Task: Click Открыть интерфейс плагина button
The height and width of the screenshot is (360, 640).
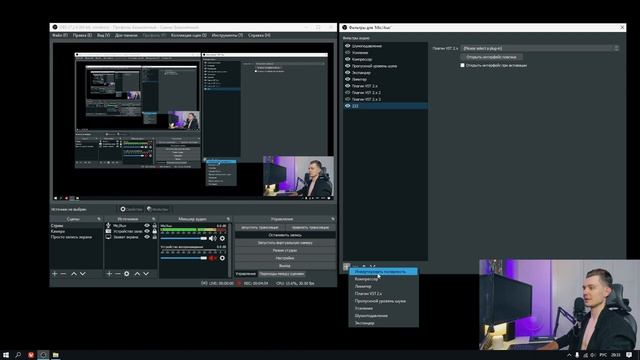Action: (491, 57)
